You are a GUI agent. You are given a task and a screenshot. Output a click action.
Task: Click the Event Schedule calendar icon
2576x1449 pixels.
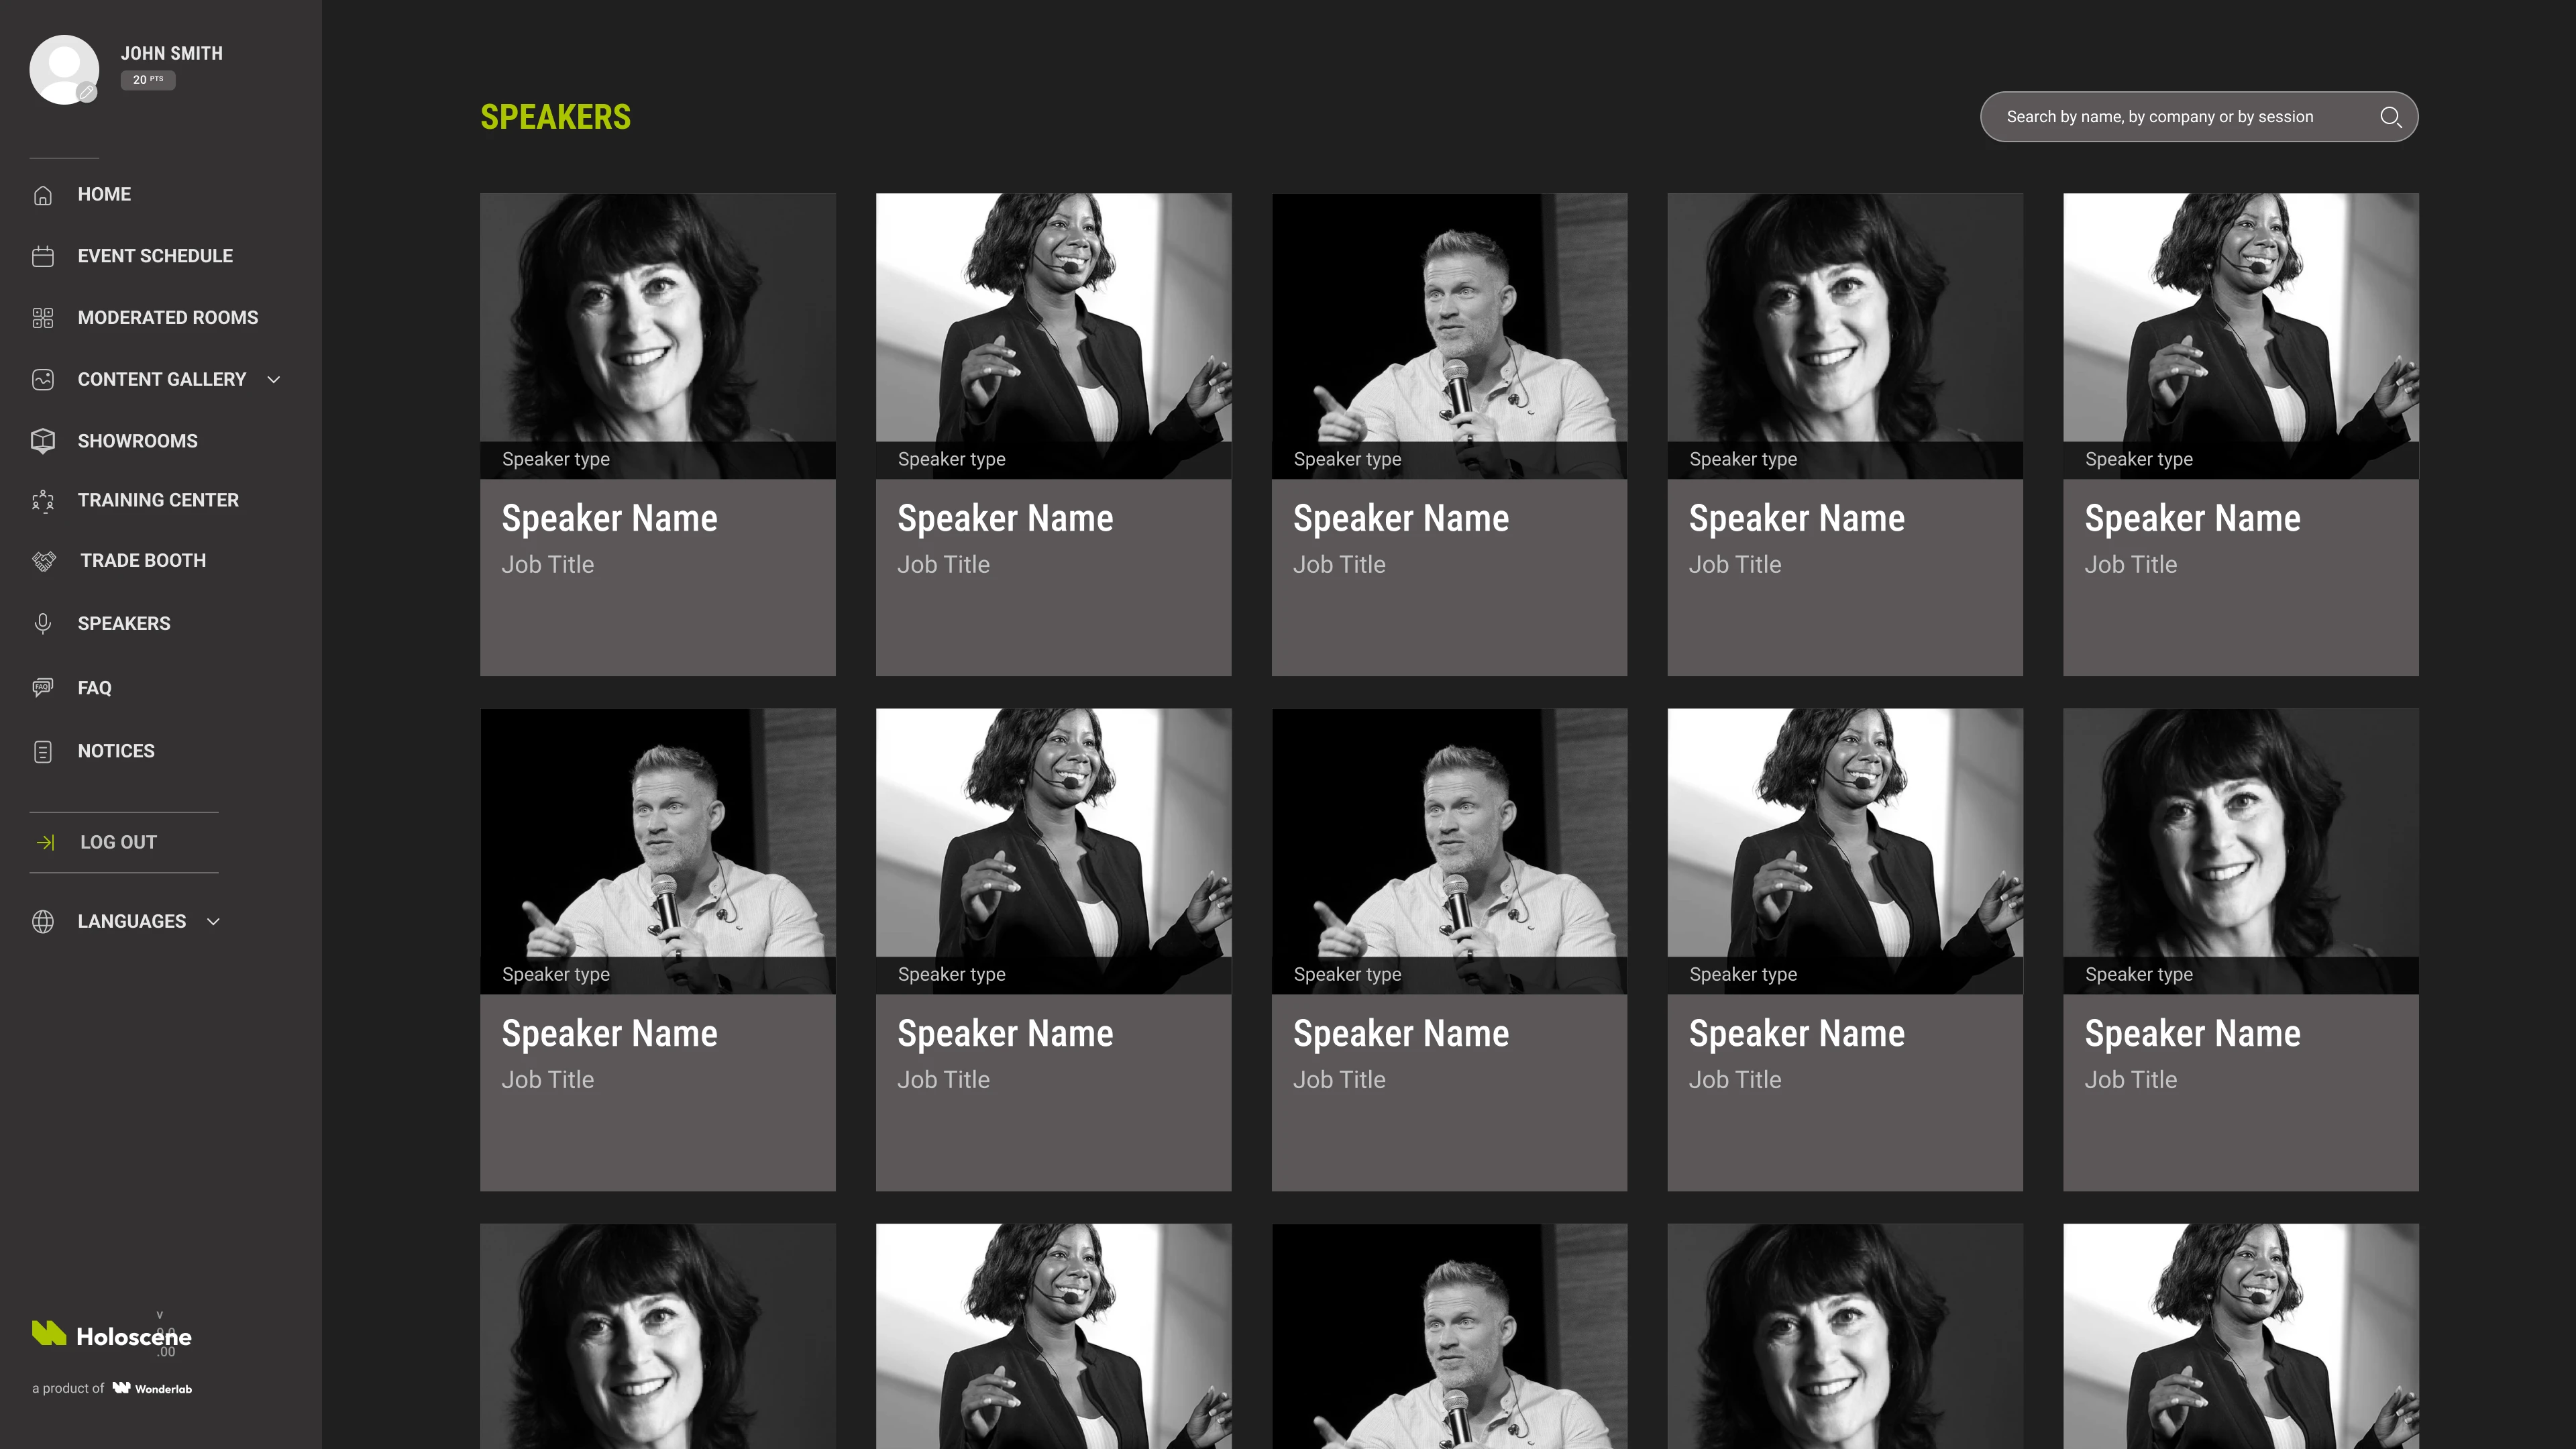[x=43, y=256]
